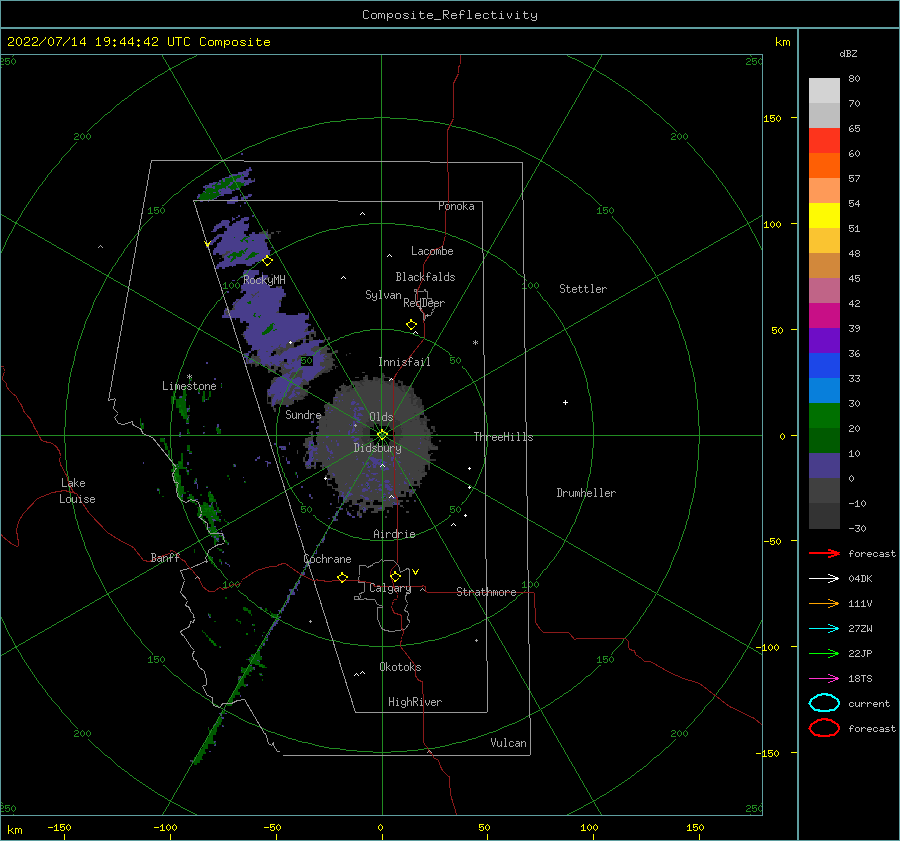Click the Drumheller label

click(x=586, y=493)
